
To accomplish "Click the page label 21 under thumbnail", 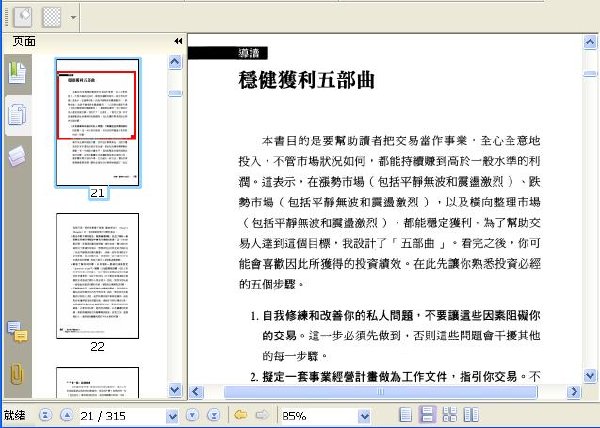I will 97,193.
